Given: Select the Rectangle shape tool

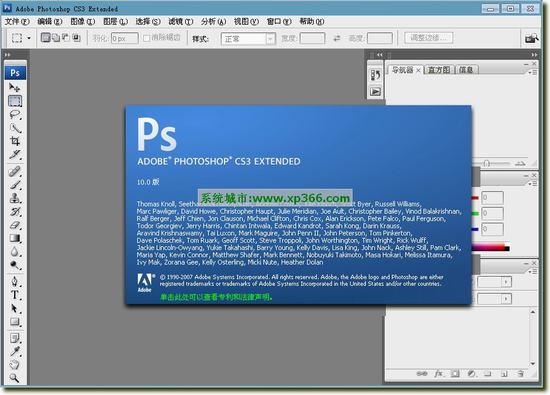Looking at the screenshot, I should (x=15, y=322).
